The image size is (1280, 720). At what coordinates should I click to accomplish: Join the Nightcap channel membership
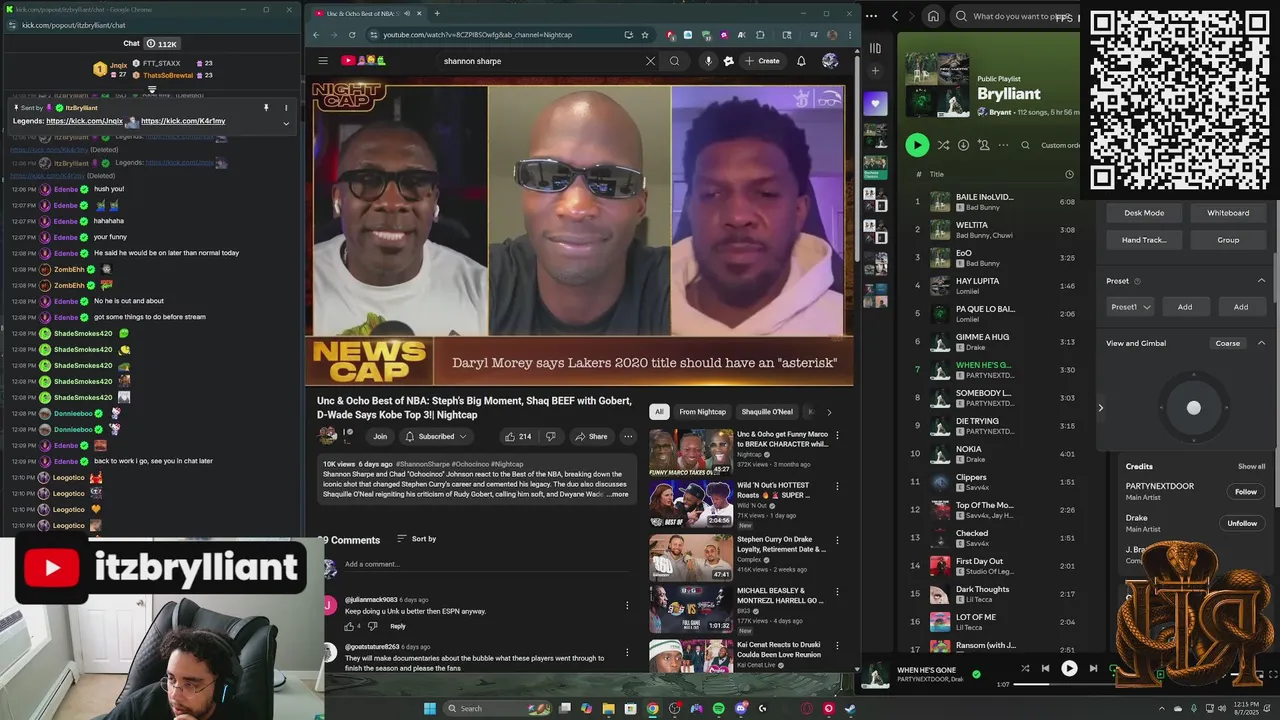(x=380, y=437)
